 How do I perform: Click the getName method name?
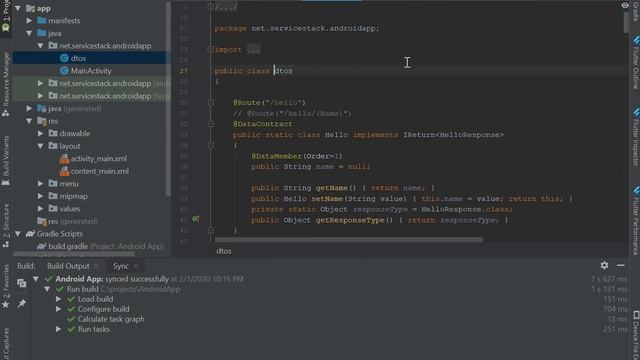point(332,188)
